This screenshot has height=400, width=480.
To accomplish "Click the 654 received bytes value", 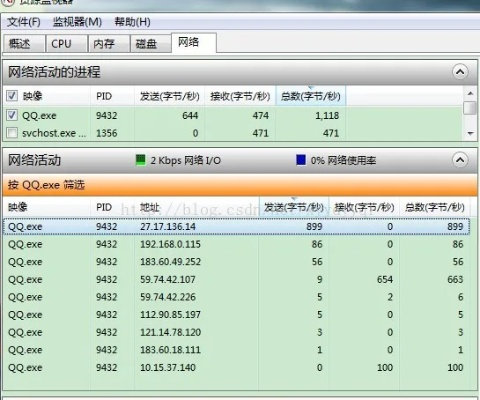I will click(x=385, y=279).
